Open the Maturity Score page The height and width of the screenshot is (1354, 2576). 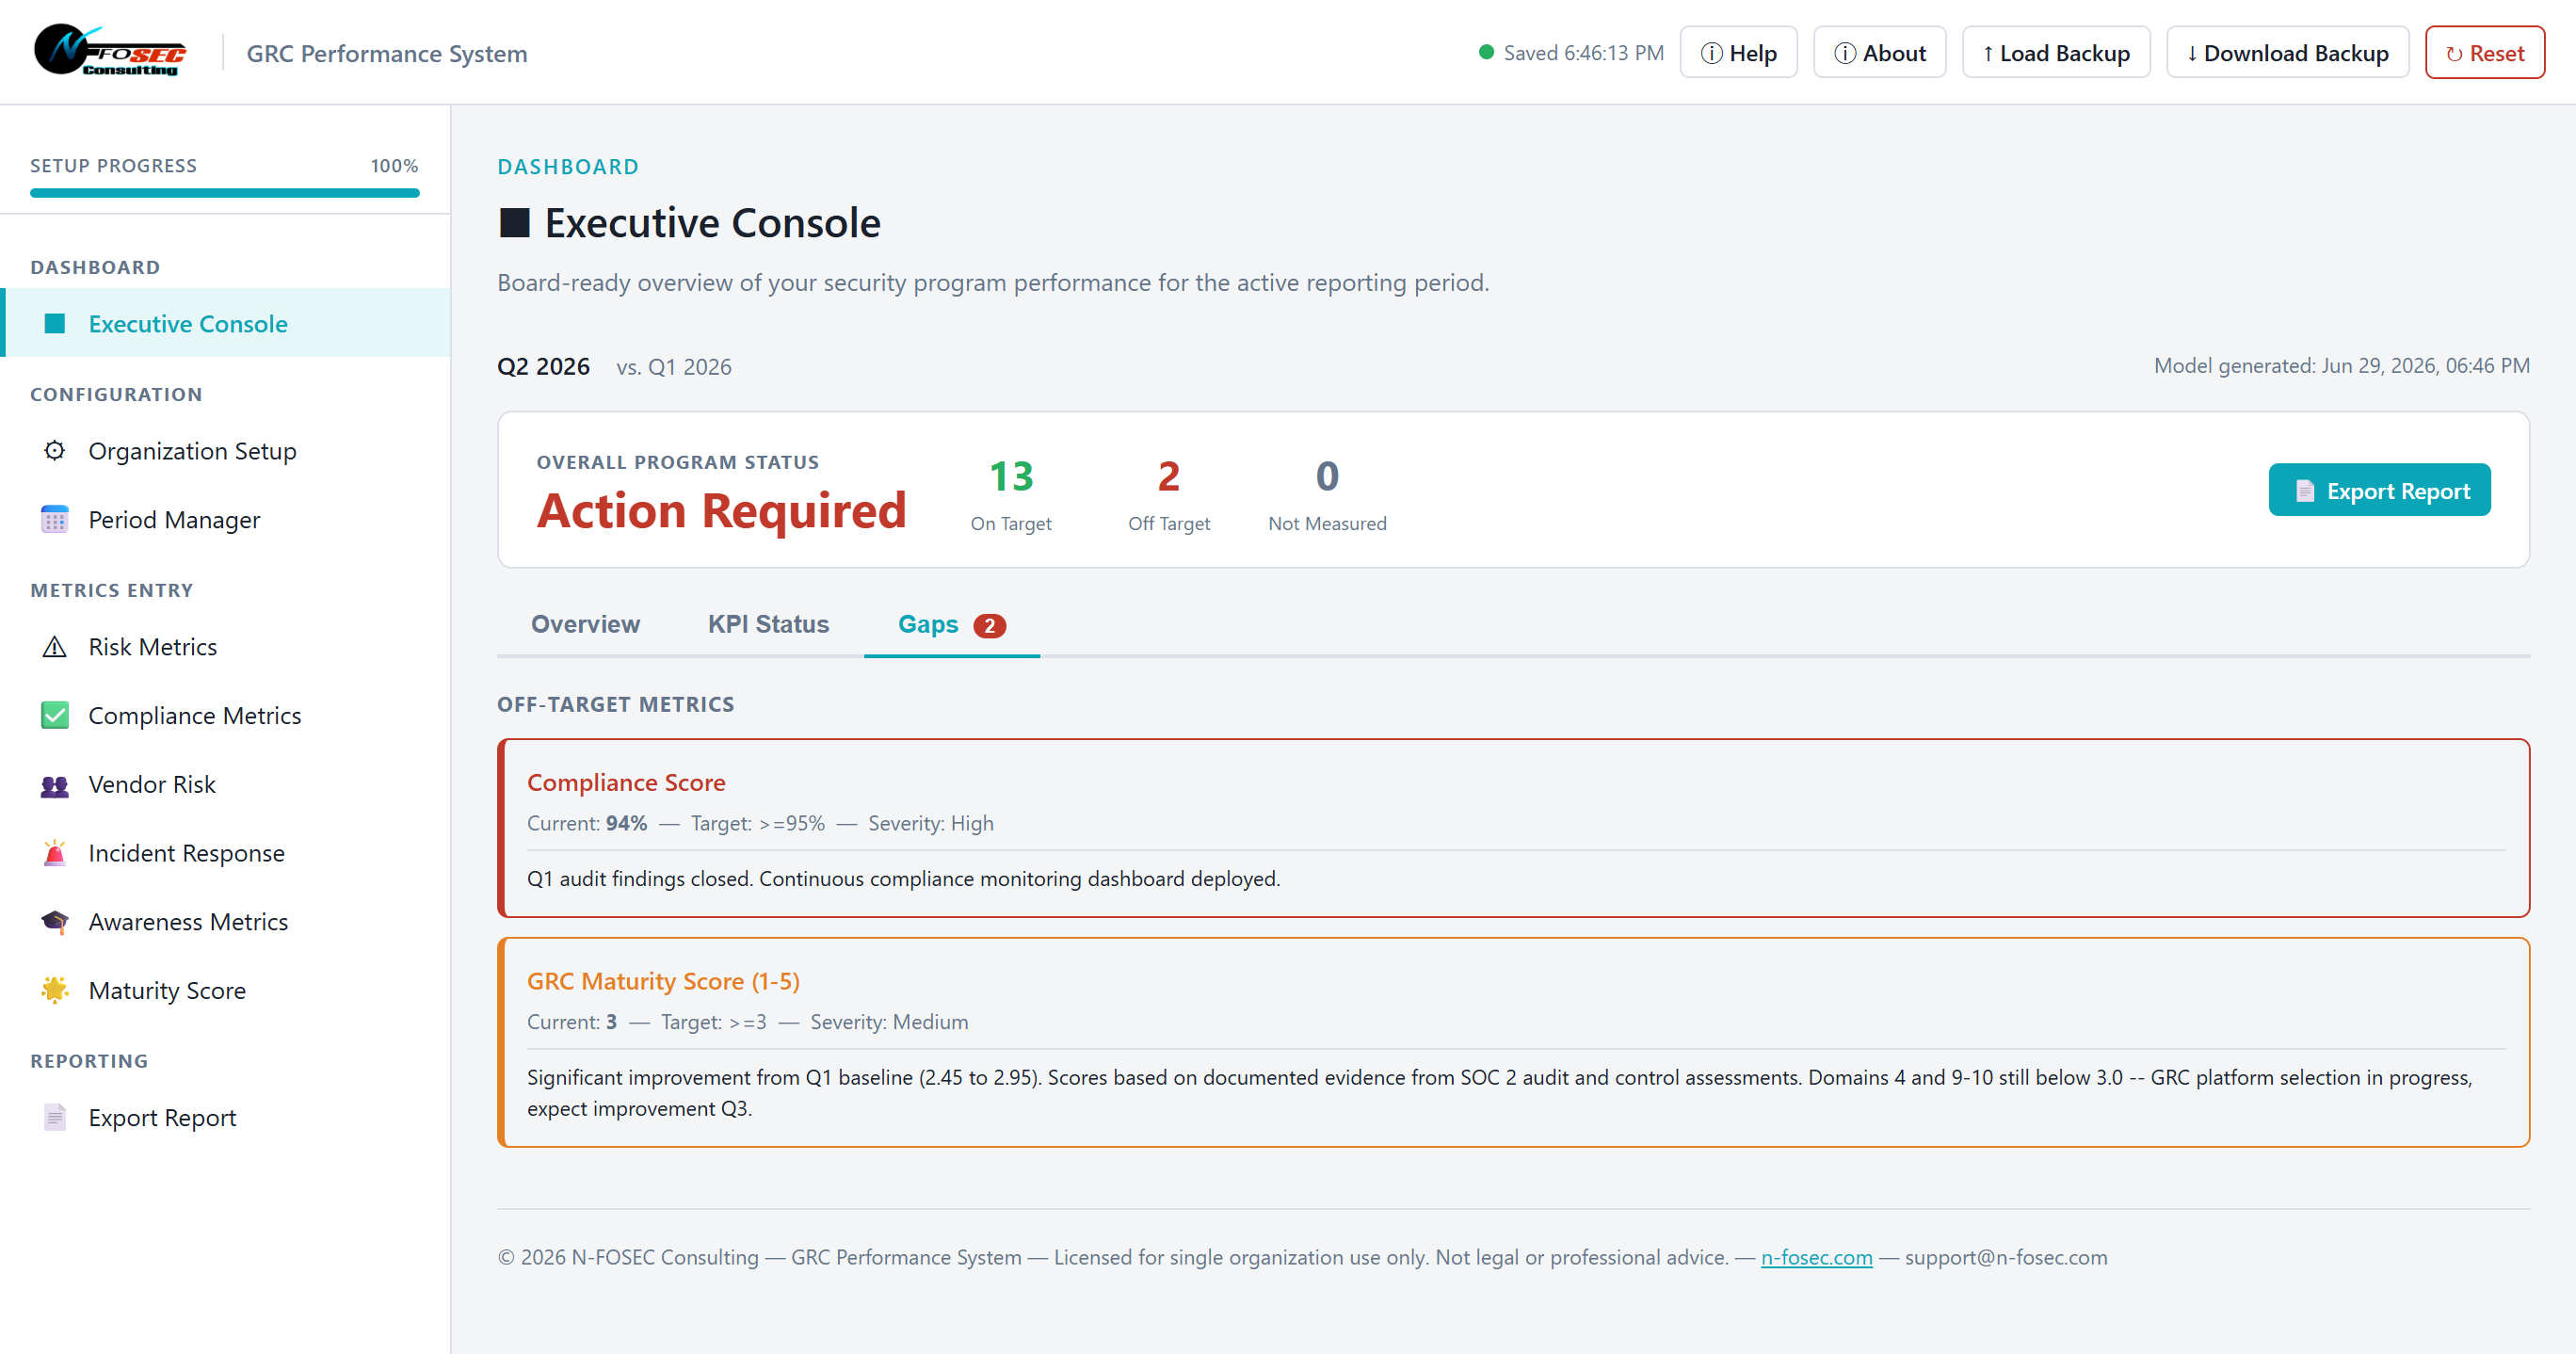point(225,991)
